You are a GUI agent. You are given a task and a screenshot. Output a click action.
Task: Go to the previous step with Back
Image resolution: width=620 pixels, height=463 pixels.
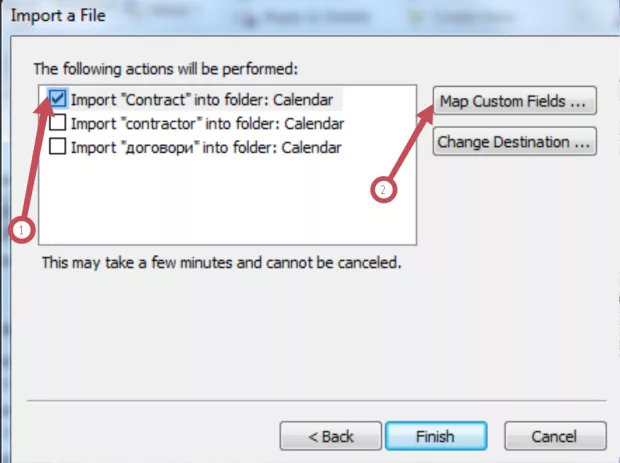click(329, 436)
